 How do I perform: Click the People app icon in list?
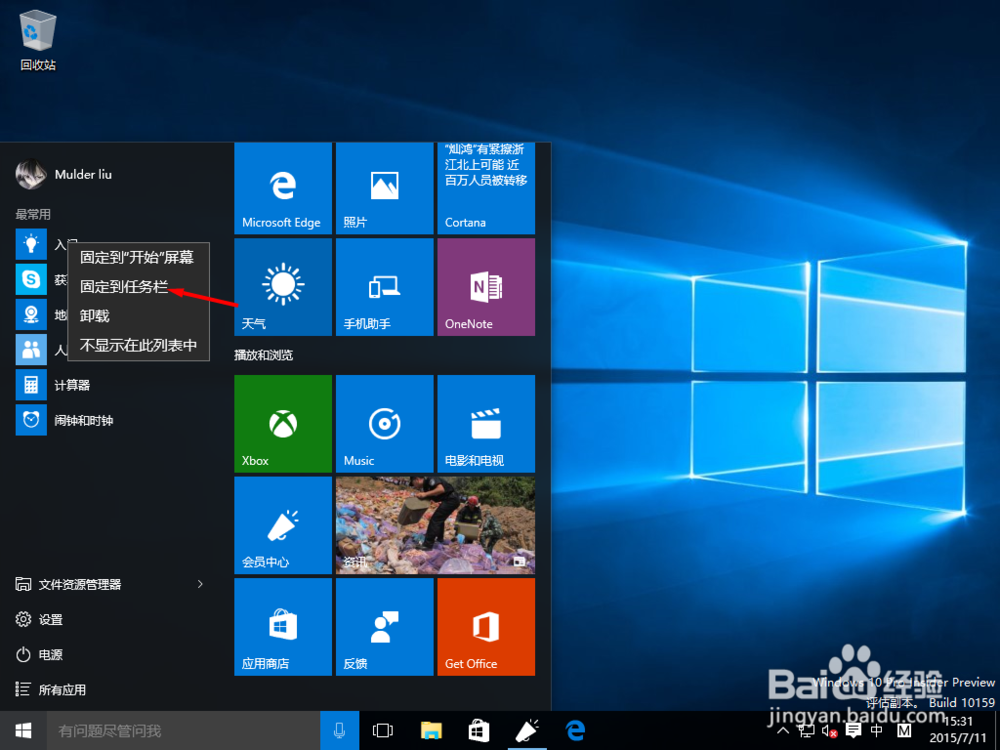point(31,349)
